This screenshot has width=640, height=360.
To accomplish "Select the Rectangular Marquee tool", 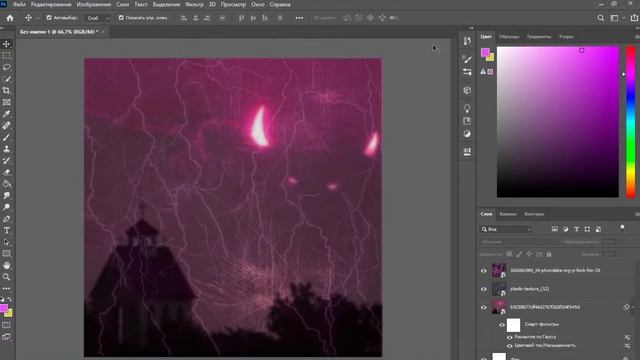I will click(7, 56).
